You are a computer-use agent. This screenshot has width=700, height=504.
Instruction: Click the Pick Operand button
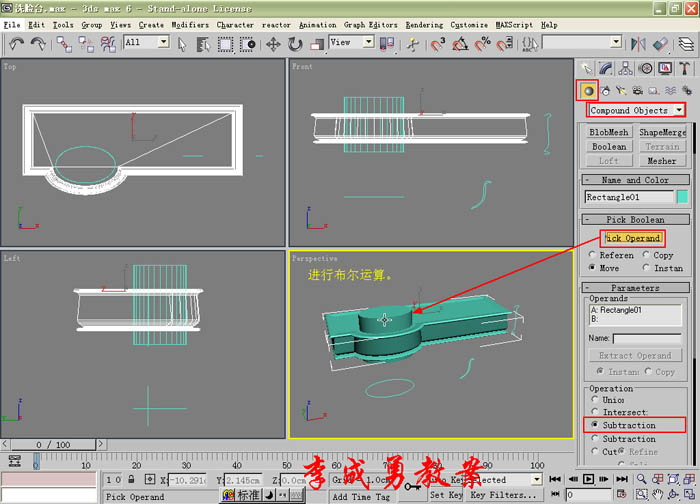click(x=633, y=238)
